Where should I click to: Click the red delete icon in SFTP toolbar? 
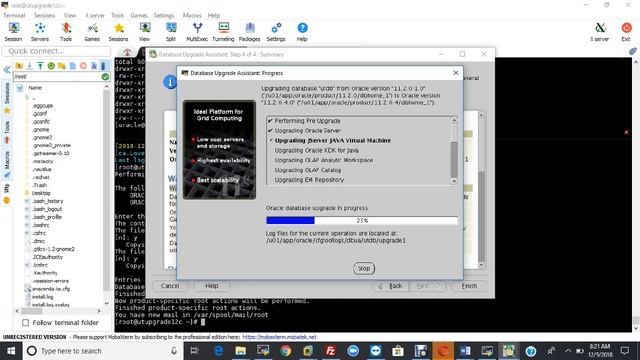[x=83, y=66]
